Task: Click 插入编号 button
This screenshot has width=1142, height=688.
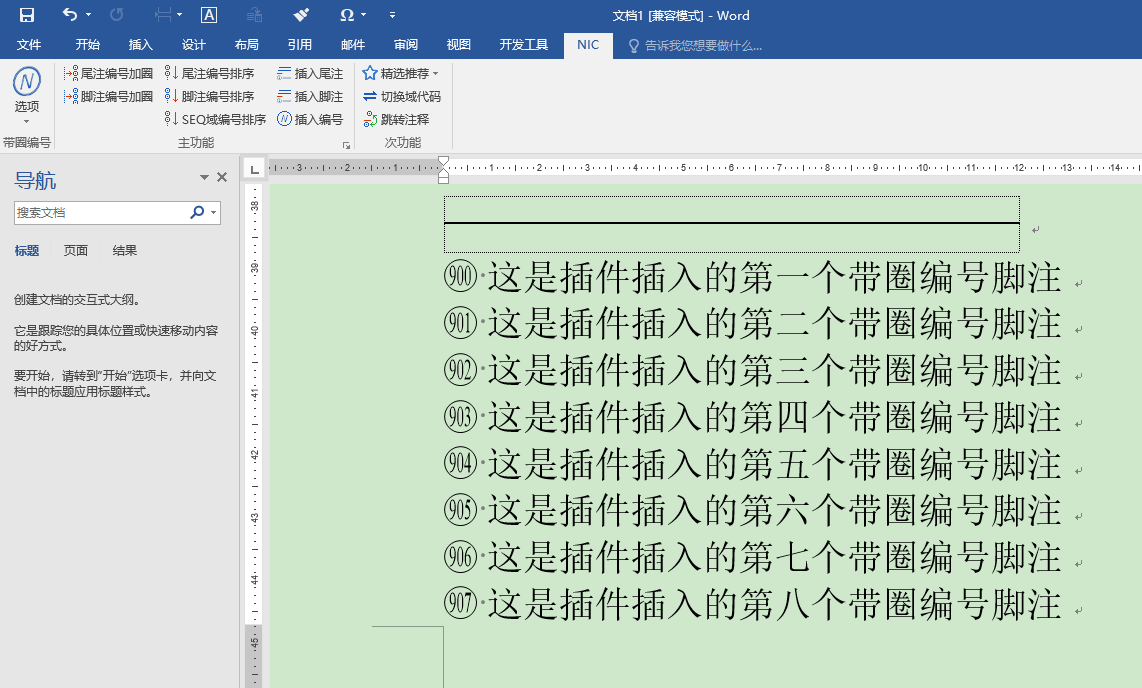Action: (x=310, y=119)
